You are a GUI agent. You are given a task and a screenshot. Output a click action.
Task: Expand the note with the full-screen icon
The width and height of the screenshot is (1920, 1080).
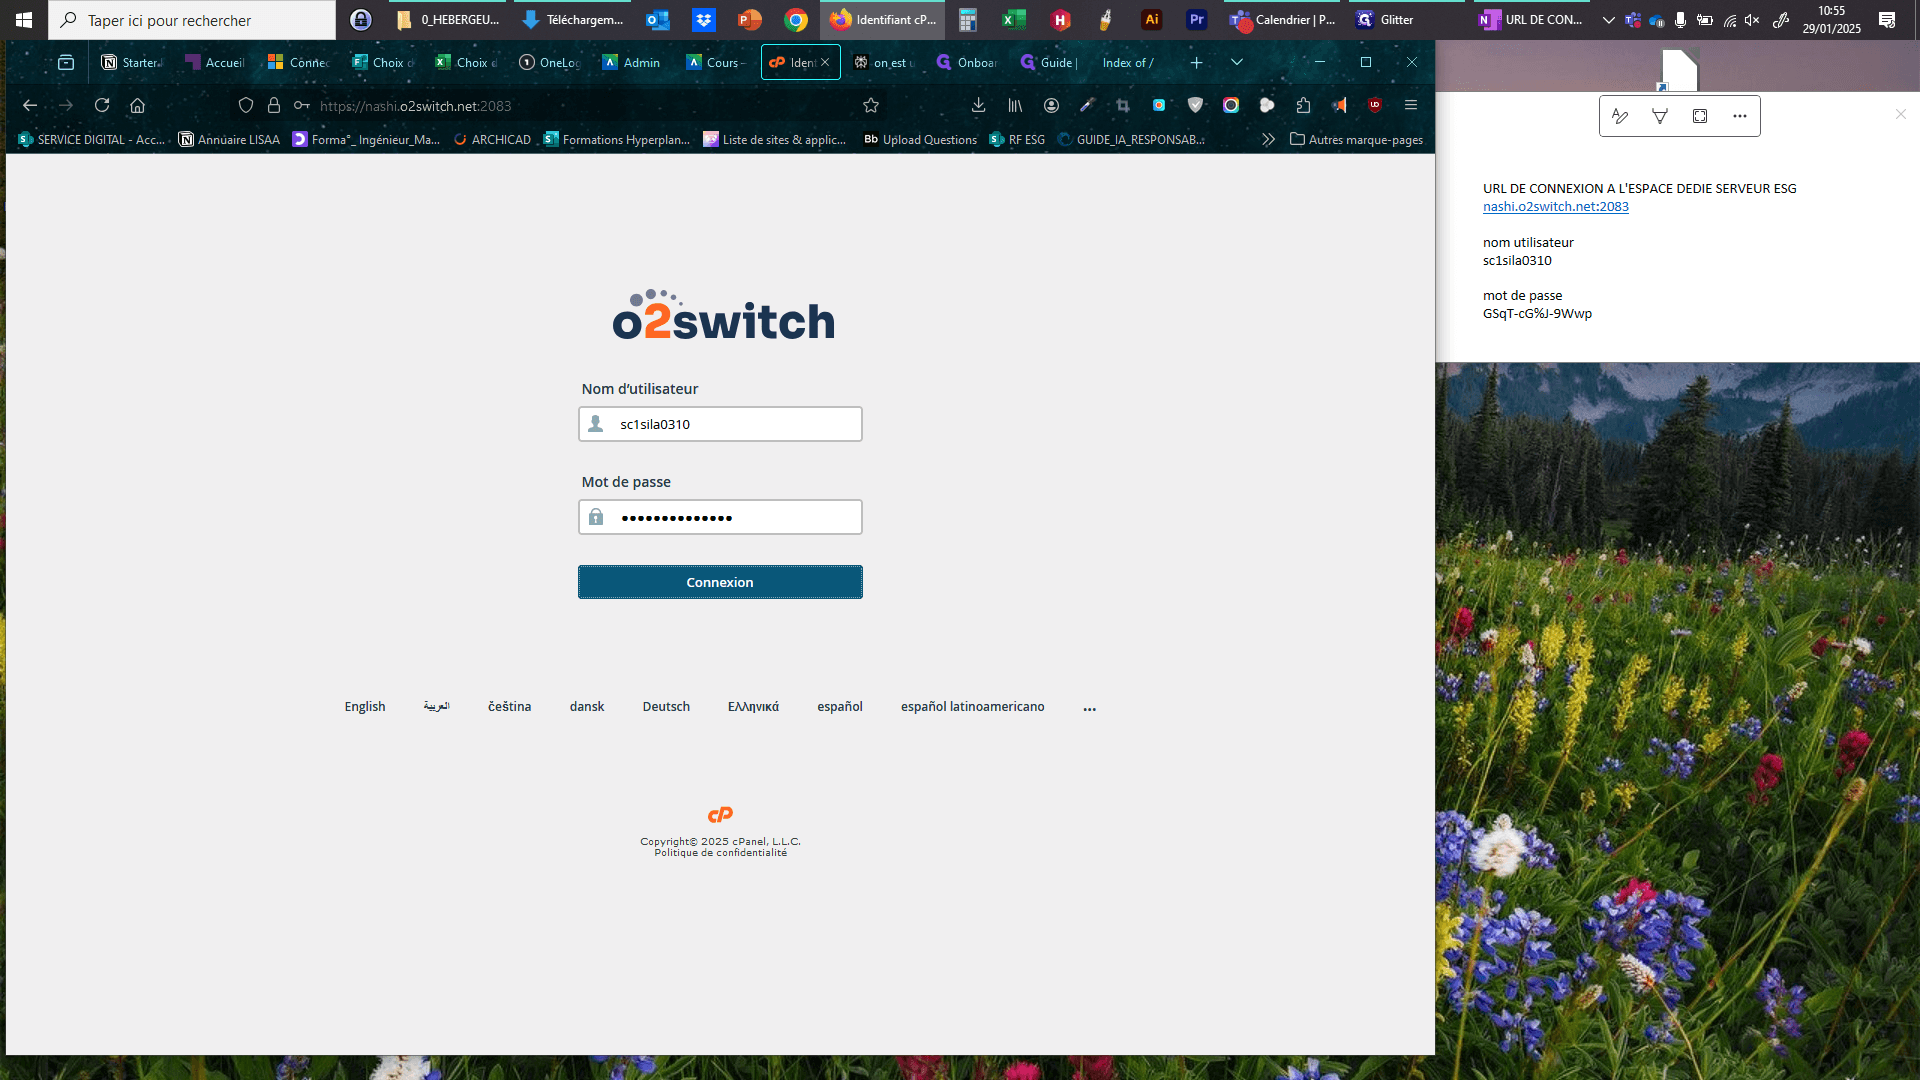click(1700, 116)
